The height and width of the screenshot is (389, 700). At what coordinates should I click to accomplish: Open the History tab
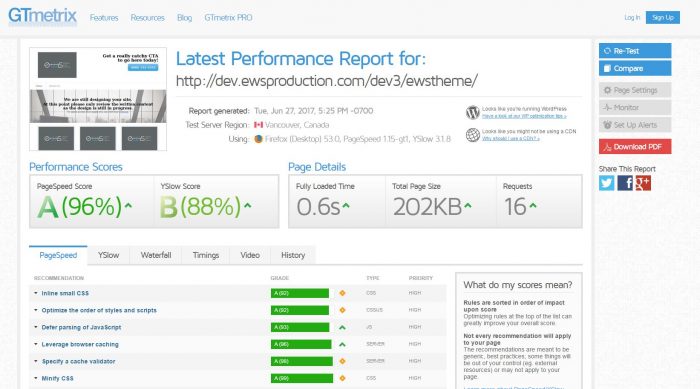[293, 255]
